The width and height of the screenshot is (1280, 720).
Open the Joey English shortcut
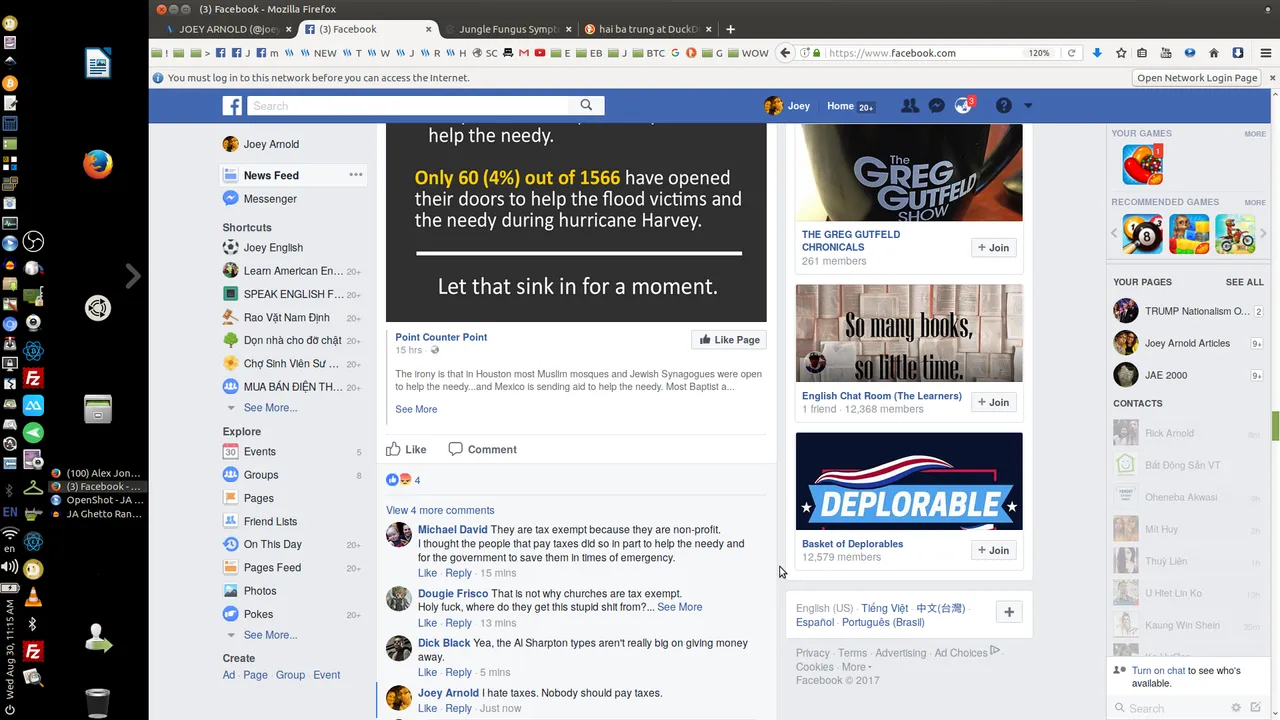click(x=273, y=247)
